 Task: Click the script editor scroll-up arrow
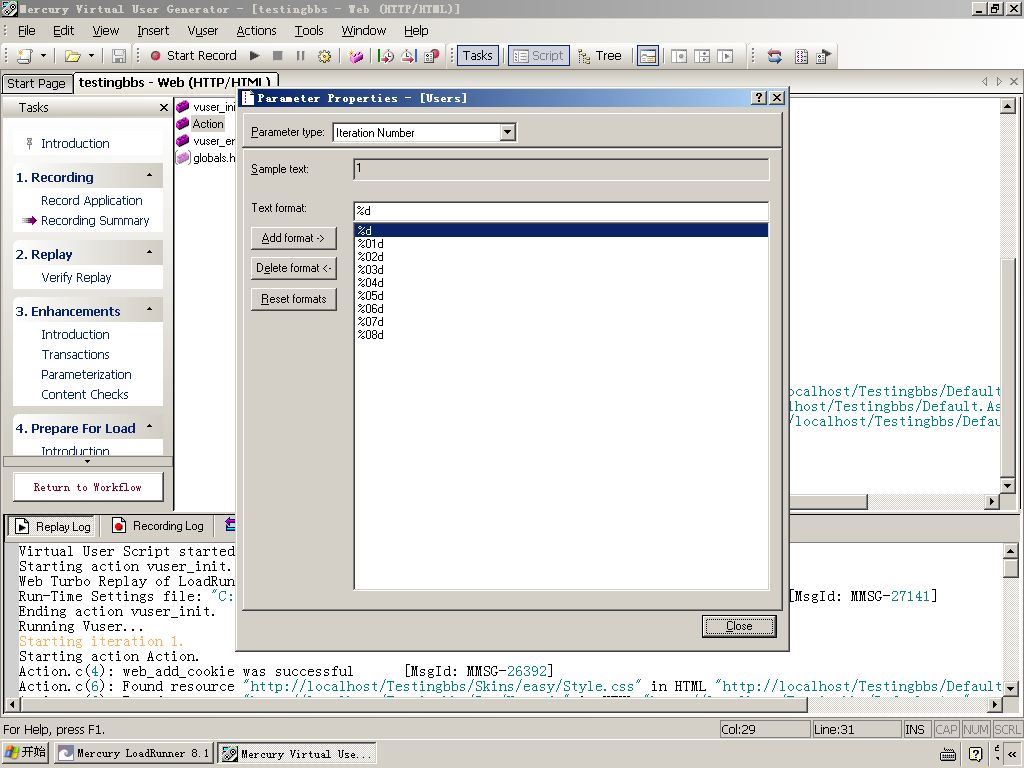(x=1007, y=106)
